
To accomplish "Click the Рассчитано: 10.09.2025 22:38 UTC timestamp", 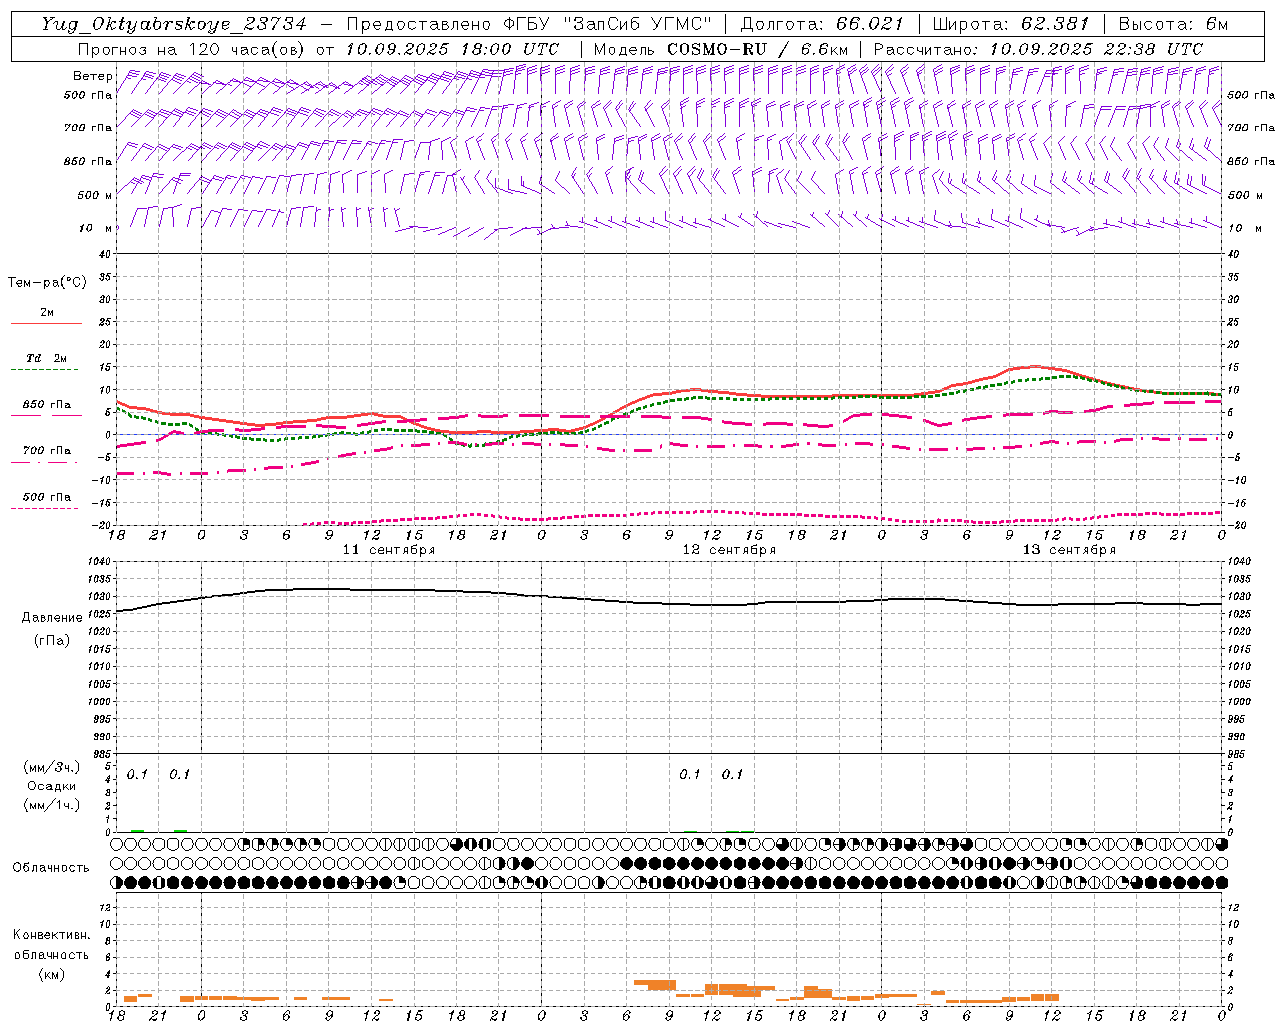I will click(x=1039, y=49).
